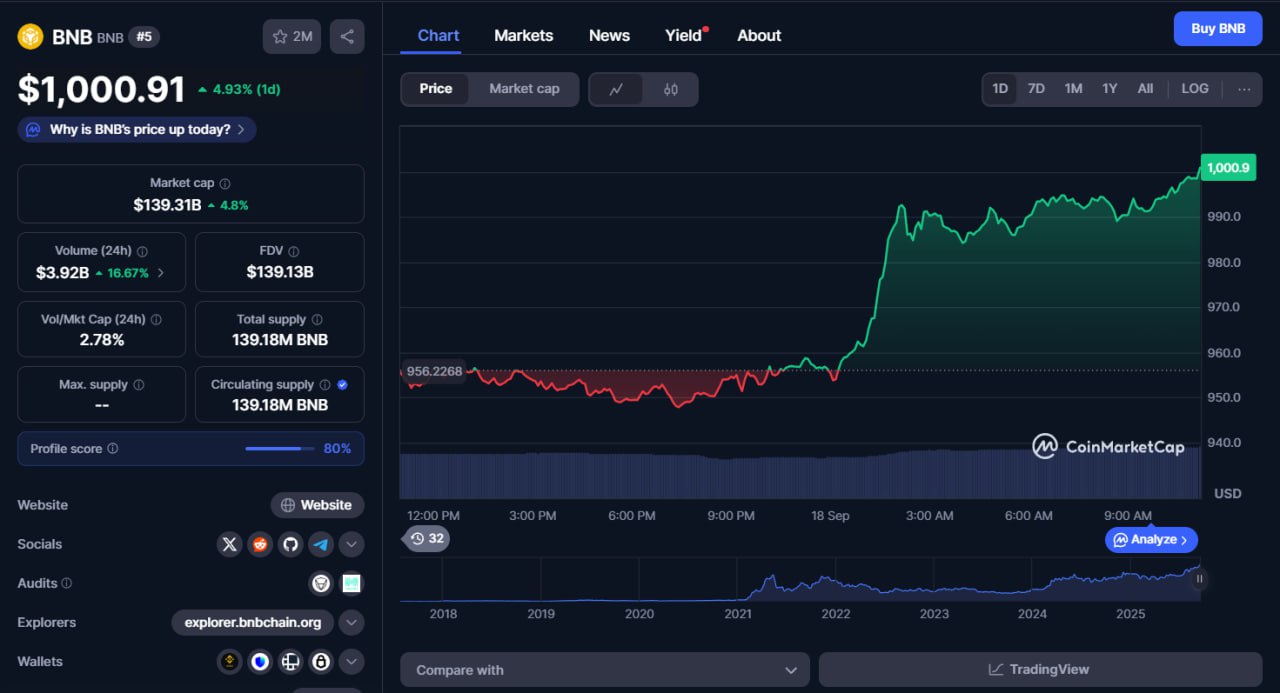Click the Market cap info icon

225,184
